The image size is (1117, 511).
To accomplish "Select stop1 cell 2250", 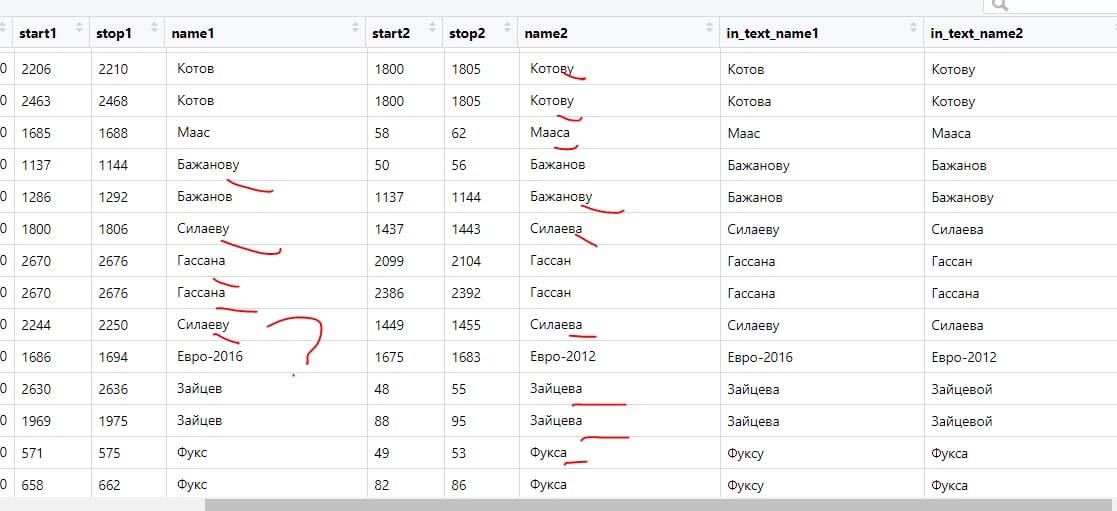I will 112,325.
